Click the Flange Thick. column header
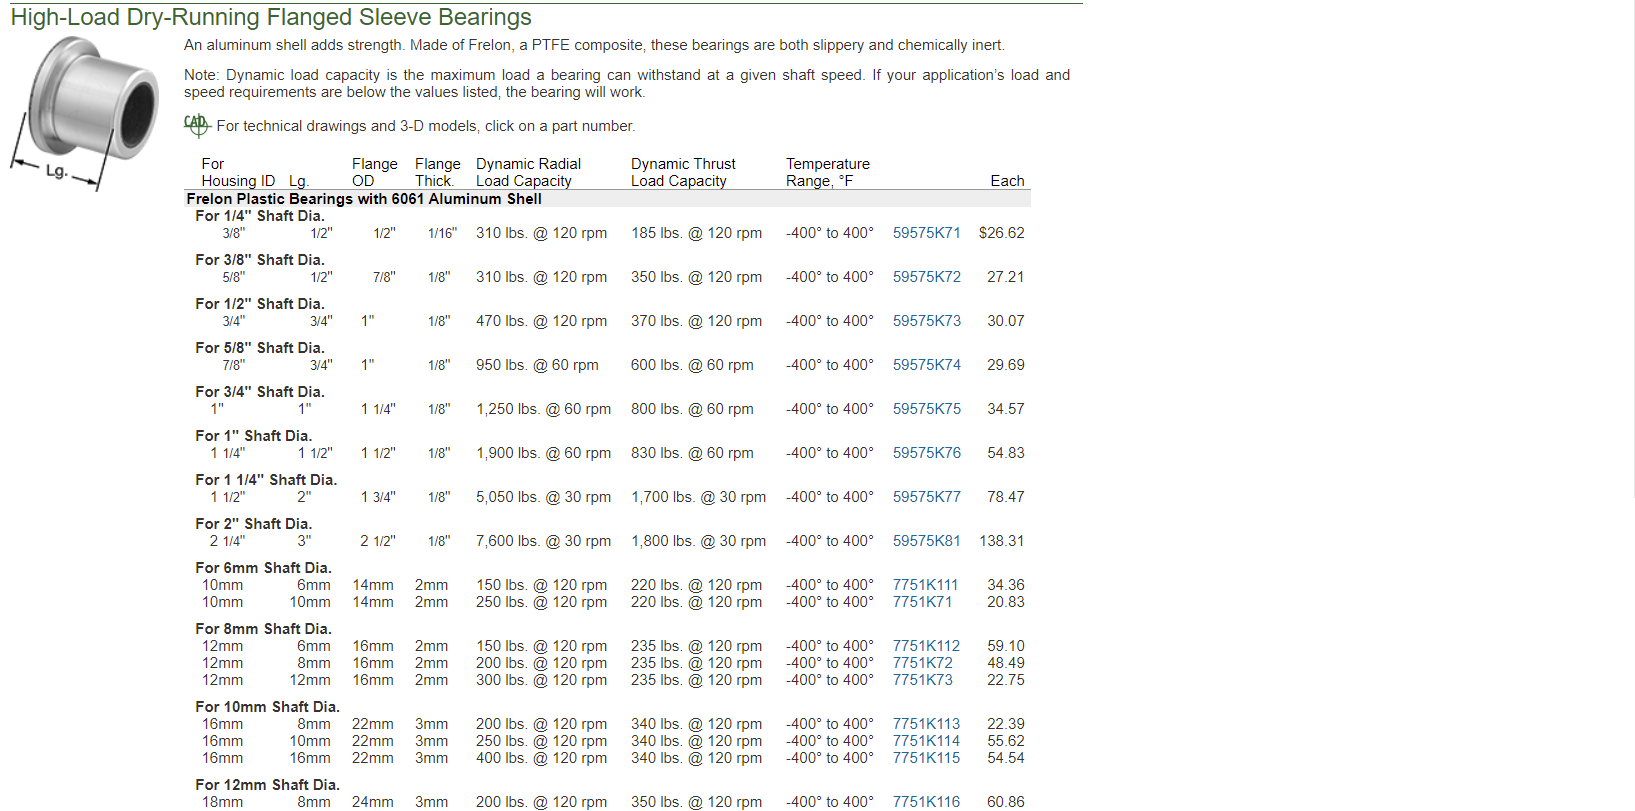The width and height of the screenshot is (1635, 811). (x=437, y=172)
